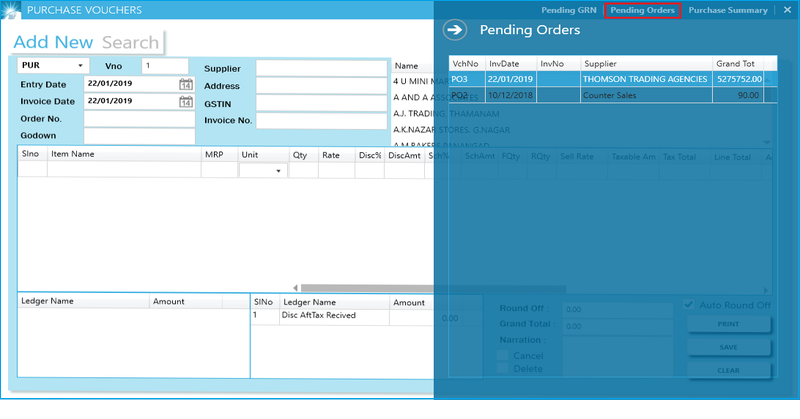Expand the Unit dropdown in item row
Image resolution: width=800 pixels, height=419 pixels.
click(x=278, y=171)
